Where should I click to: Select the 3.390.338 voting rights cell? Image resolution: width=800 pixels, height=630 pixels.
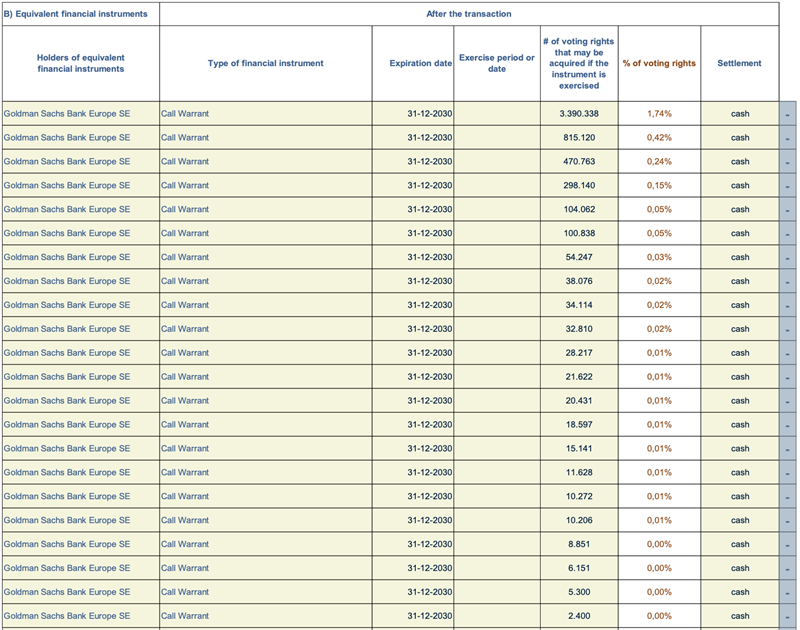pos(579,114)
